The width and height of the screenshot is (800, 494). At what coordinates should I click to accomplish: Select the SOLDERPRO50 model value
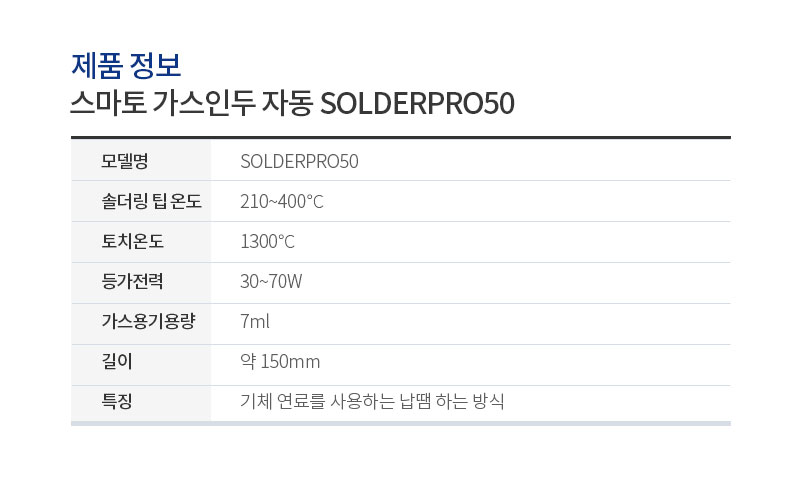[x=299, y=161]
